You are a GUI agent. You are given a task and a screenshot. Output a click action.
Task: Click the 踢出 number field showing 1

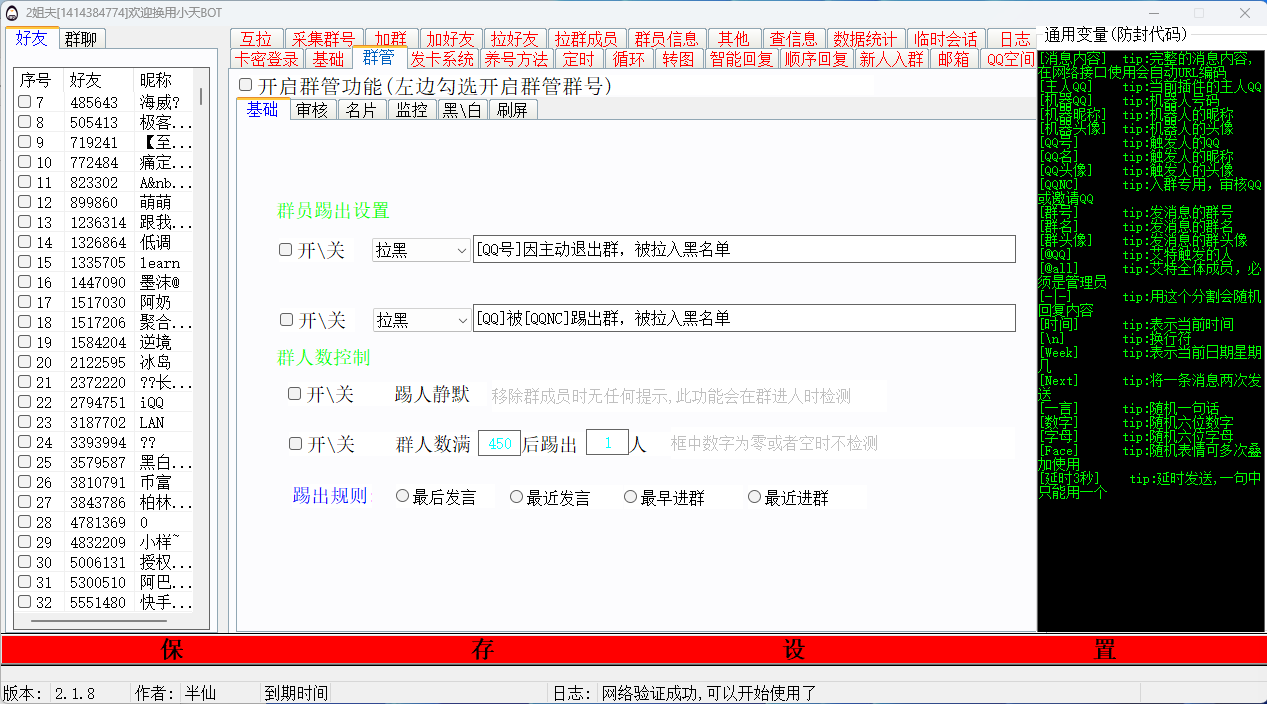606,443
